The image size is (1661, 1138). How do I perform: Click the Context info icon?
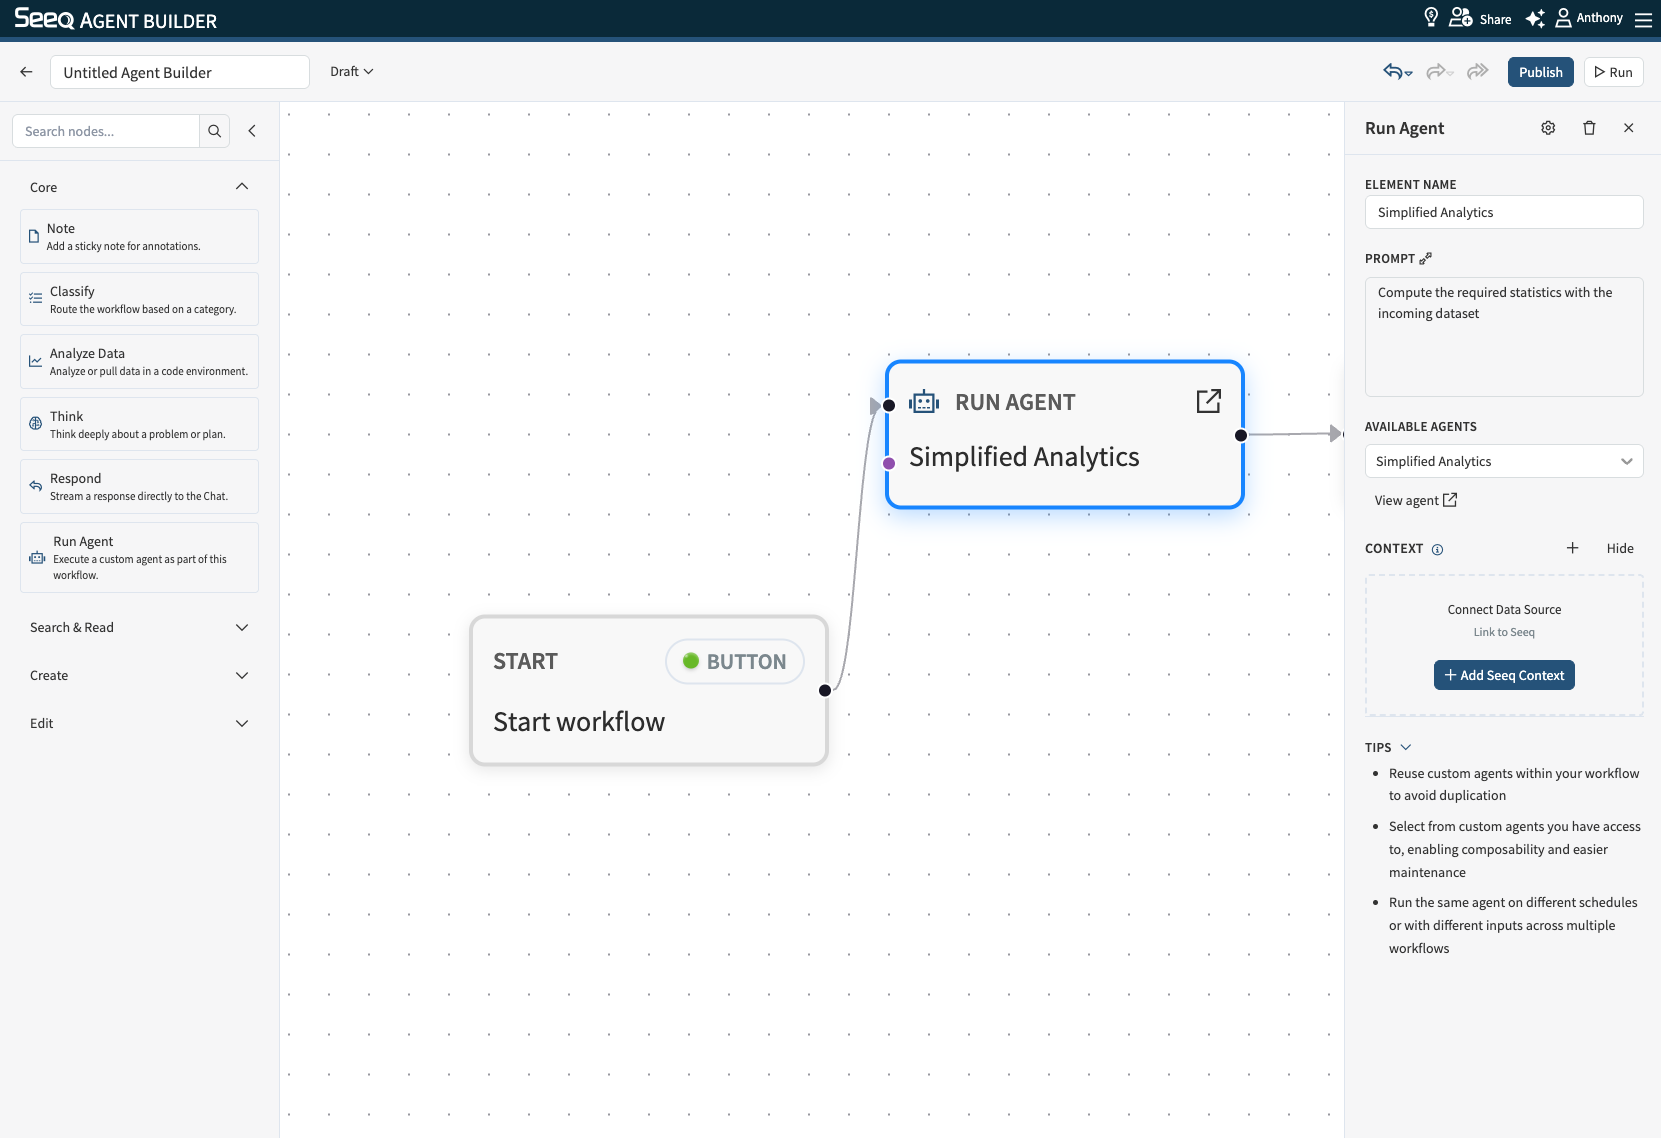click(1437, 549)
